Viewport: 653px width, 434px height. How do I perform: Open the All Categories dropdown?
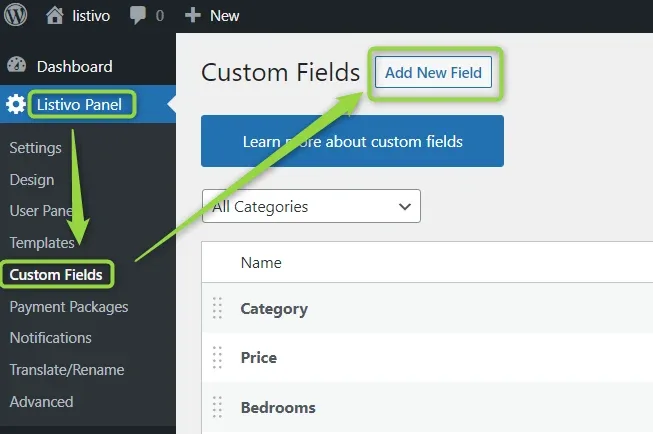click(x=311, y=206)
